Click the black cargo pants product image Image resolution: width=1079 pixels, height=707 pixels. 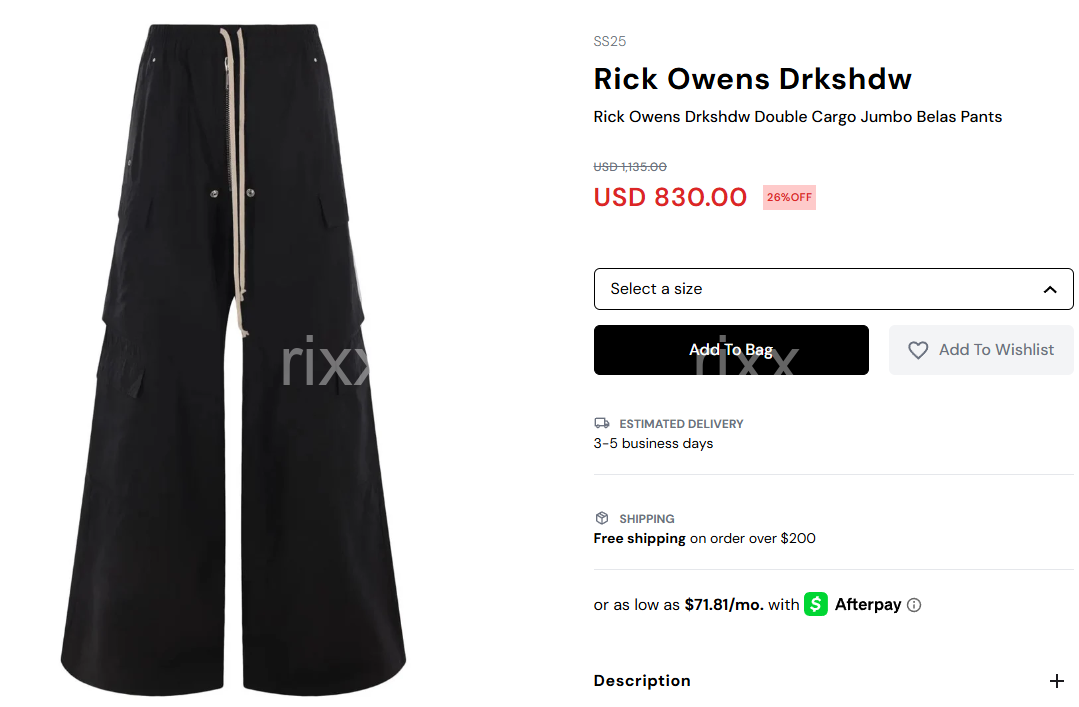point(233,358)
